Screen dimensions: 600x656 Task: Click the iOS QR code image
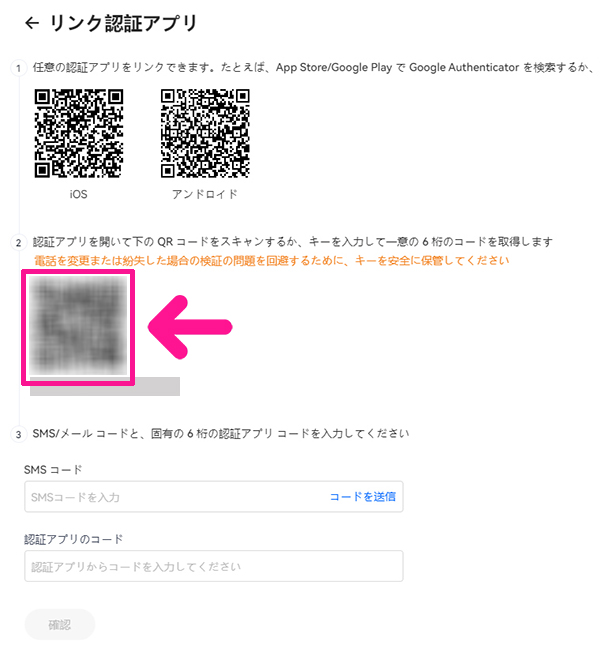[79, 133]
